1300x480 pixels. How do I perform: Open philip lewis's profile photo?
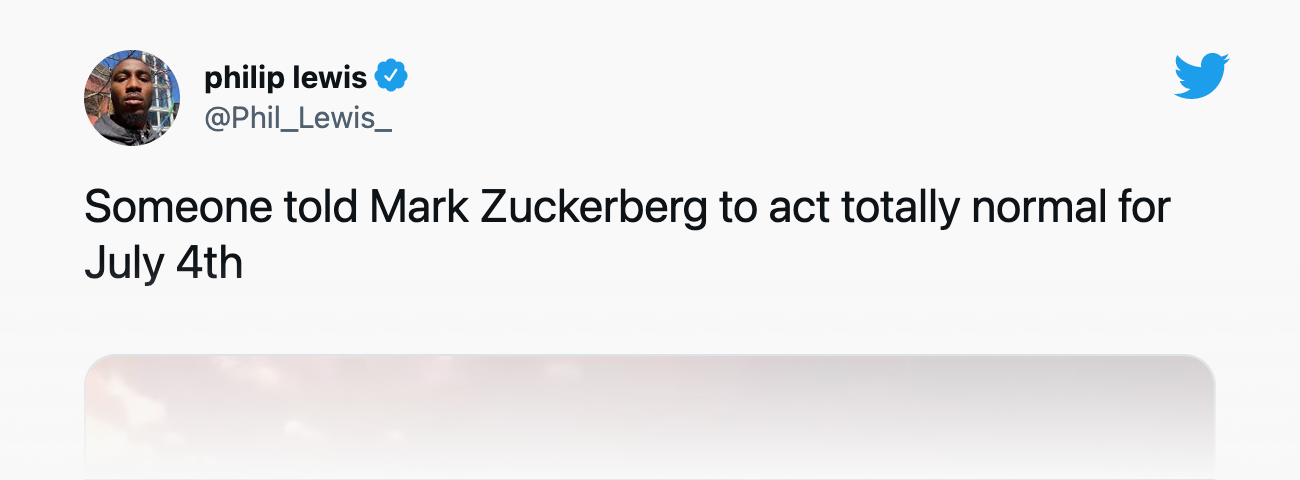[x=132, y=98]
